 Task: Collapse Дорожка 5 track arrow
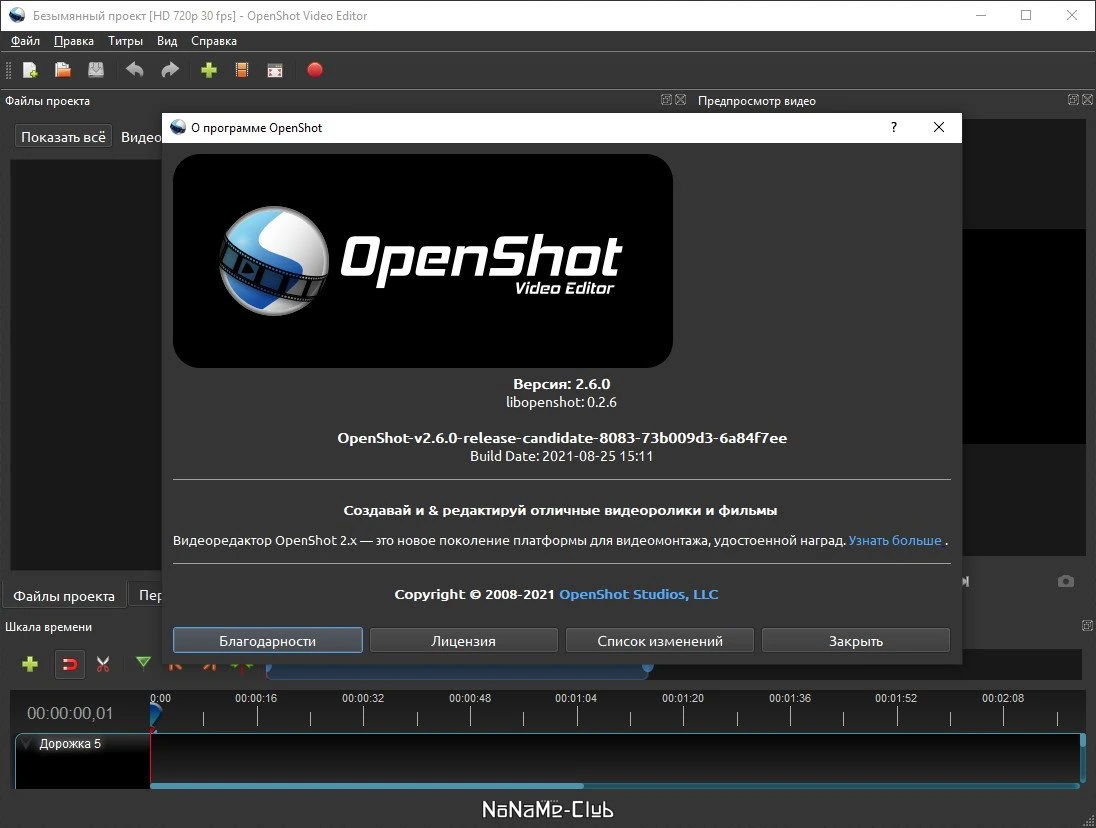27,744
